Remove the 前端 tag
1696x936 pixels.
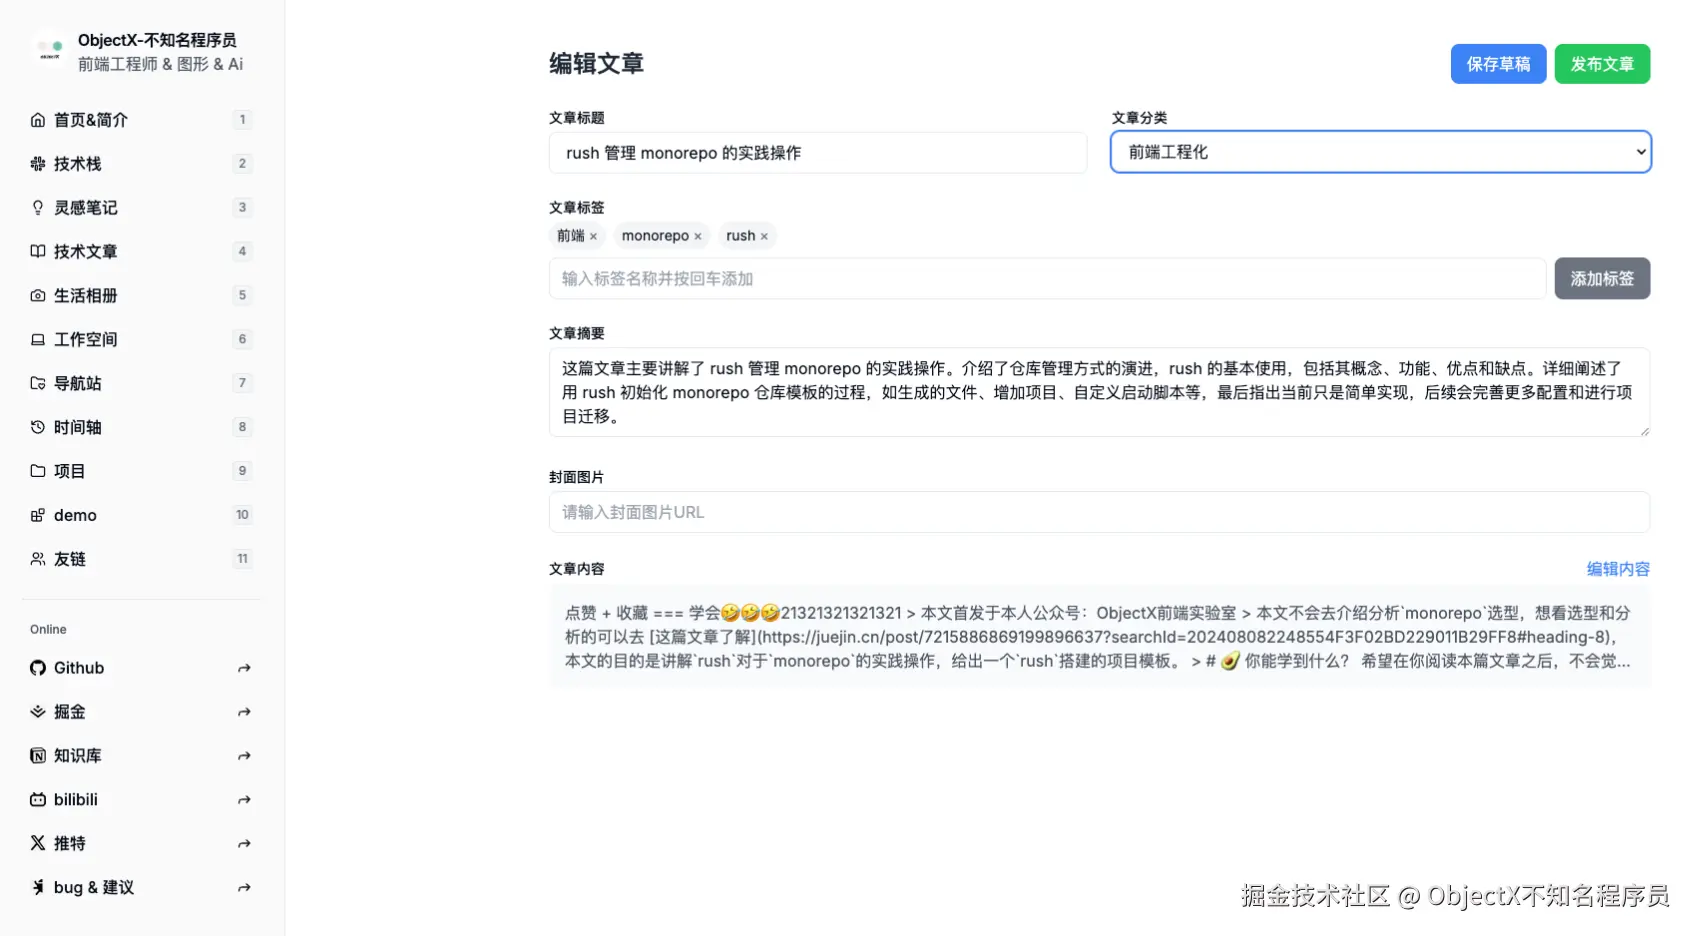[593, 237]
